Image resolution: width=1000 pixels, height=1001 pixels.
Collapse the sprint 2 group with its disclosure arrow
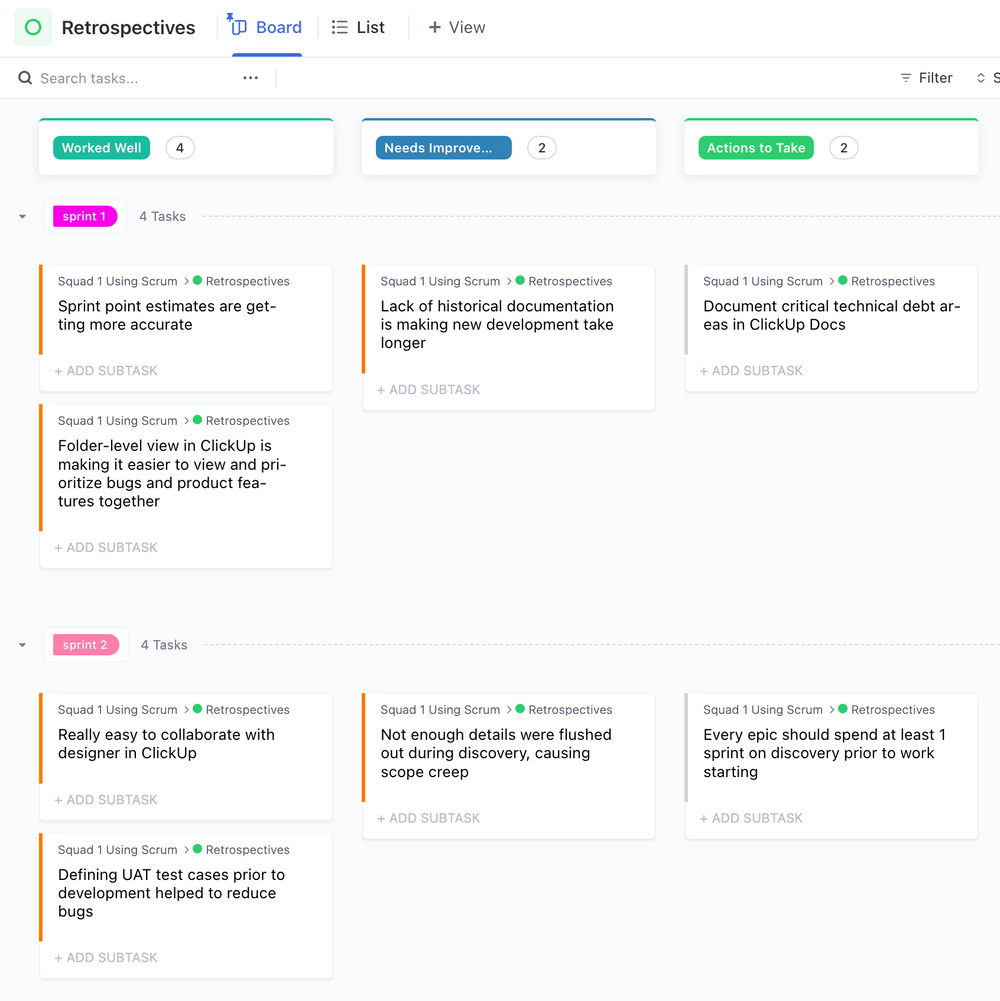(22, 645)
